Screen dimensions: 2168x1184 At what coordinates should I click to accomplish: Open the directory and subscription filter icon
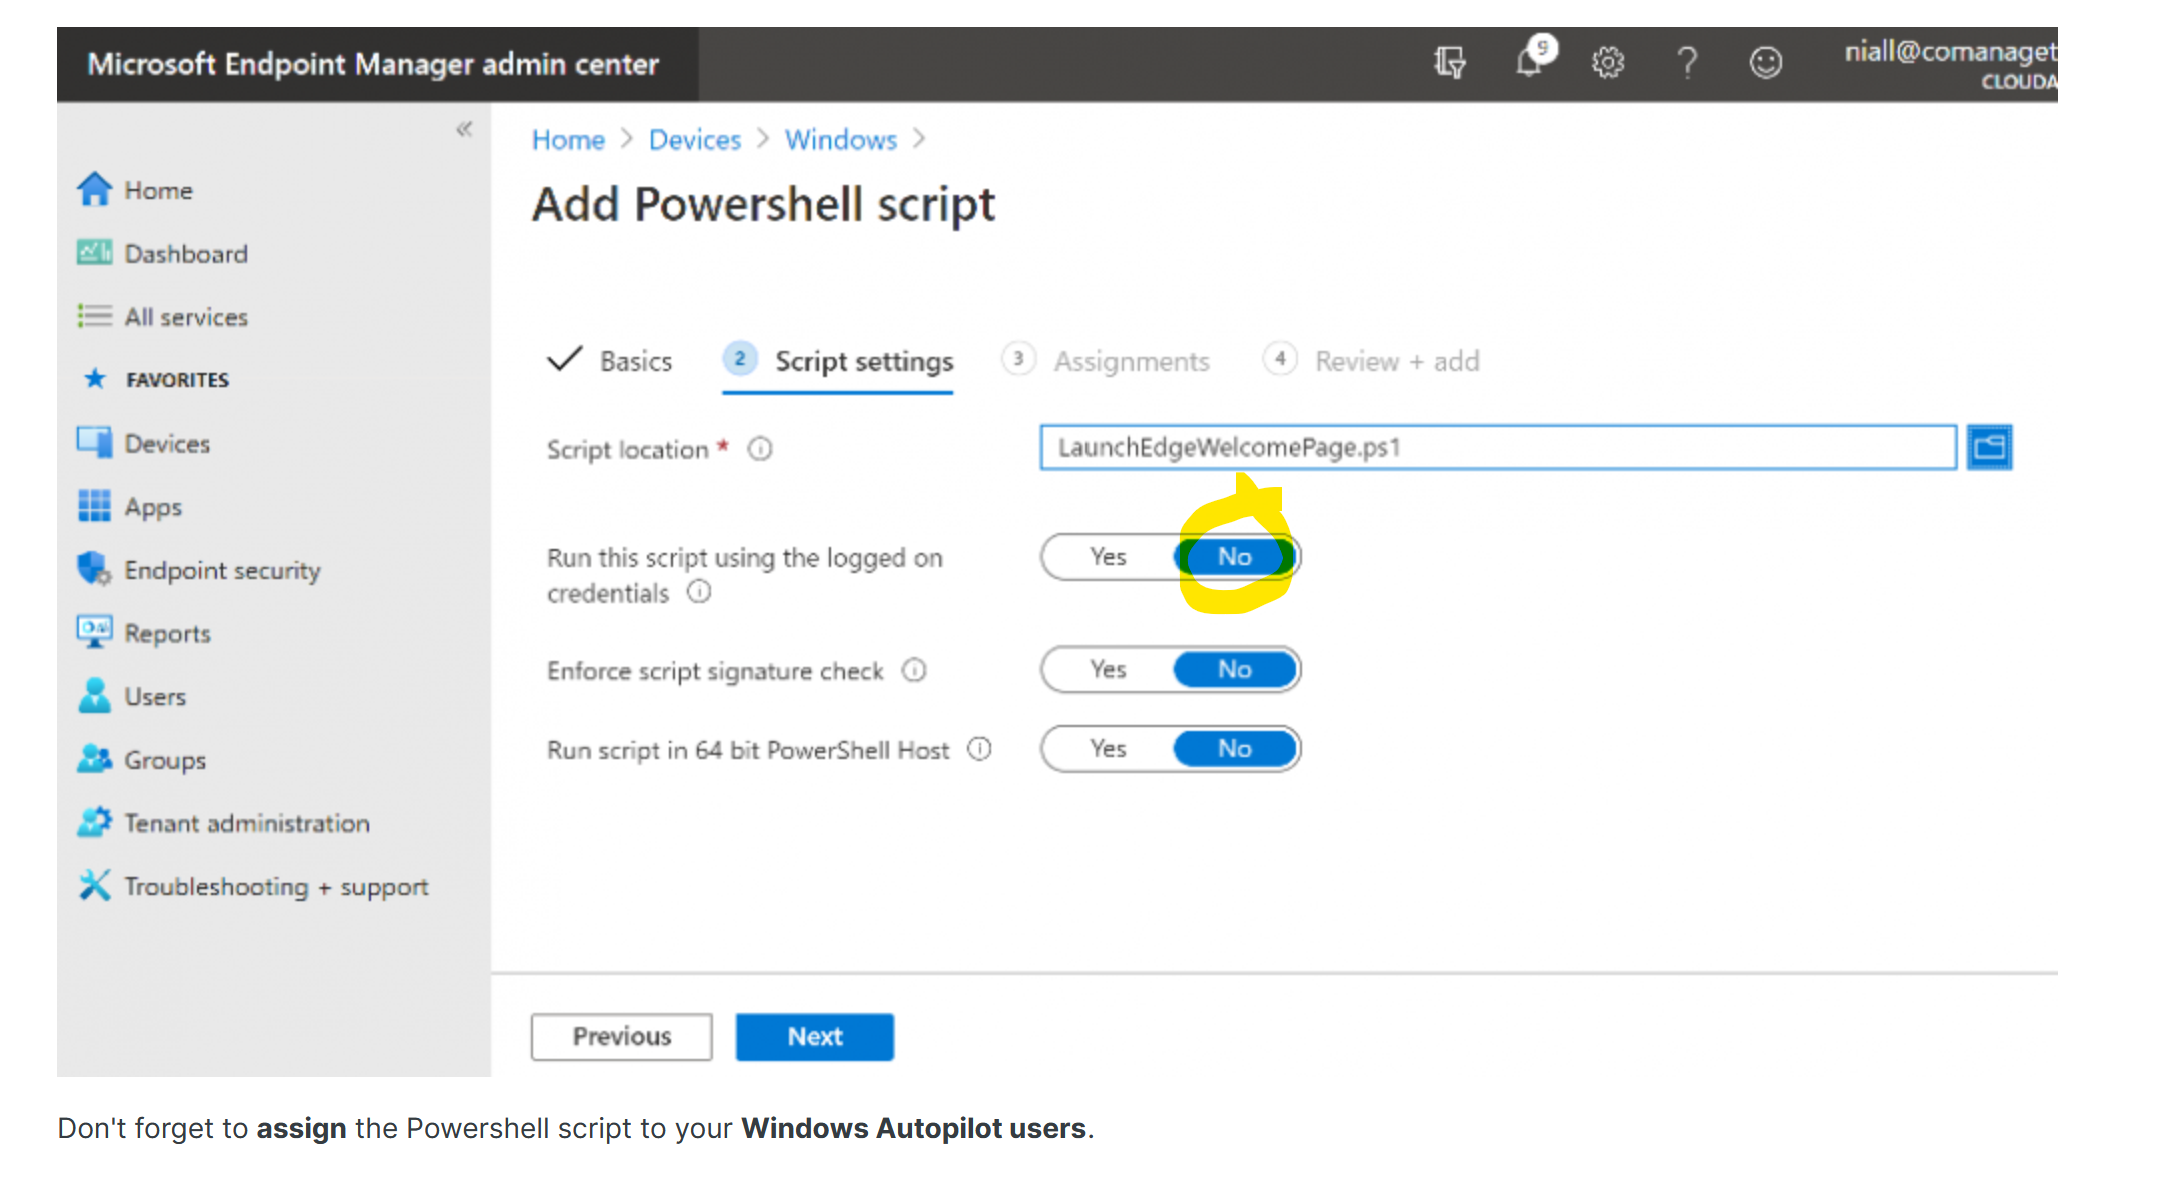(x=1449, y=63)
